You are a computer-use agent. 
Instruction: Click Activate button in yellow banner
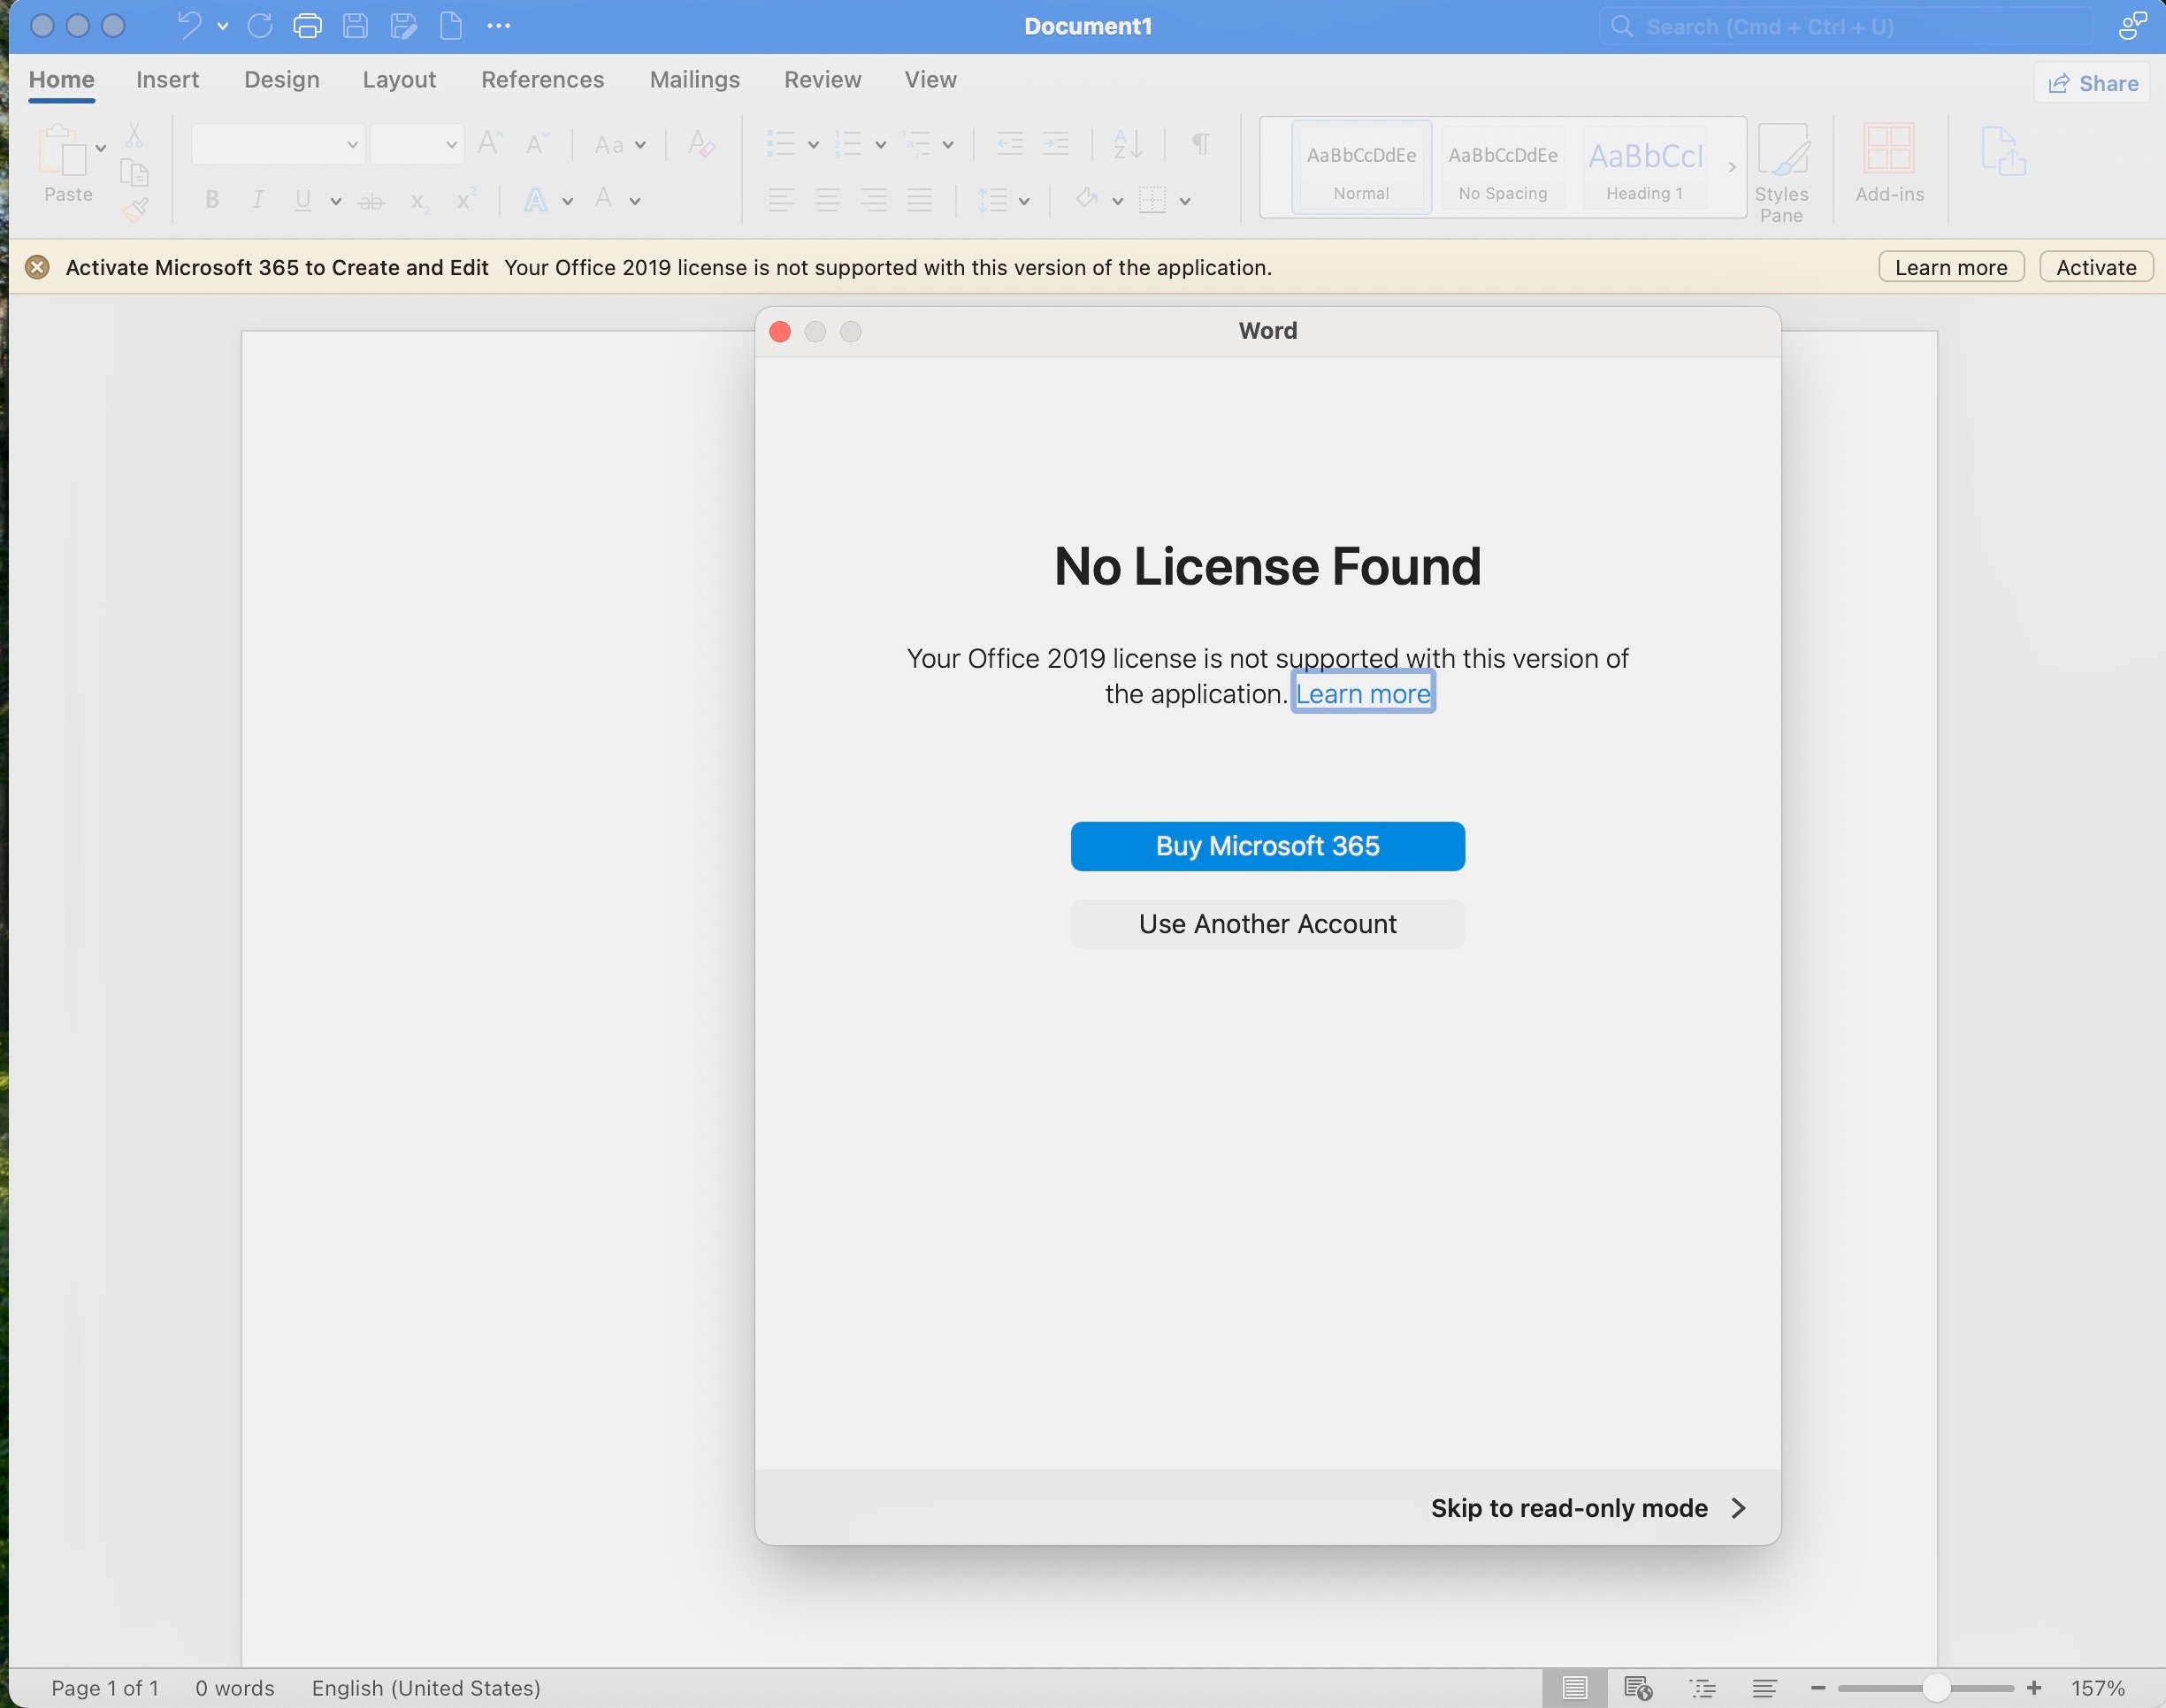2096,267
